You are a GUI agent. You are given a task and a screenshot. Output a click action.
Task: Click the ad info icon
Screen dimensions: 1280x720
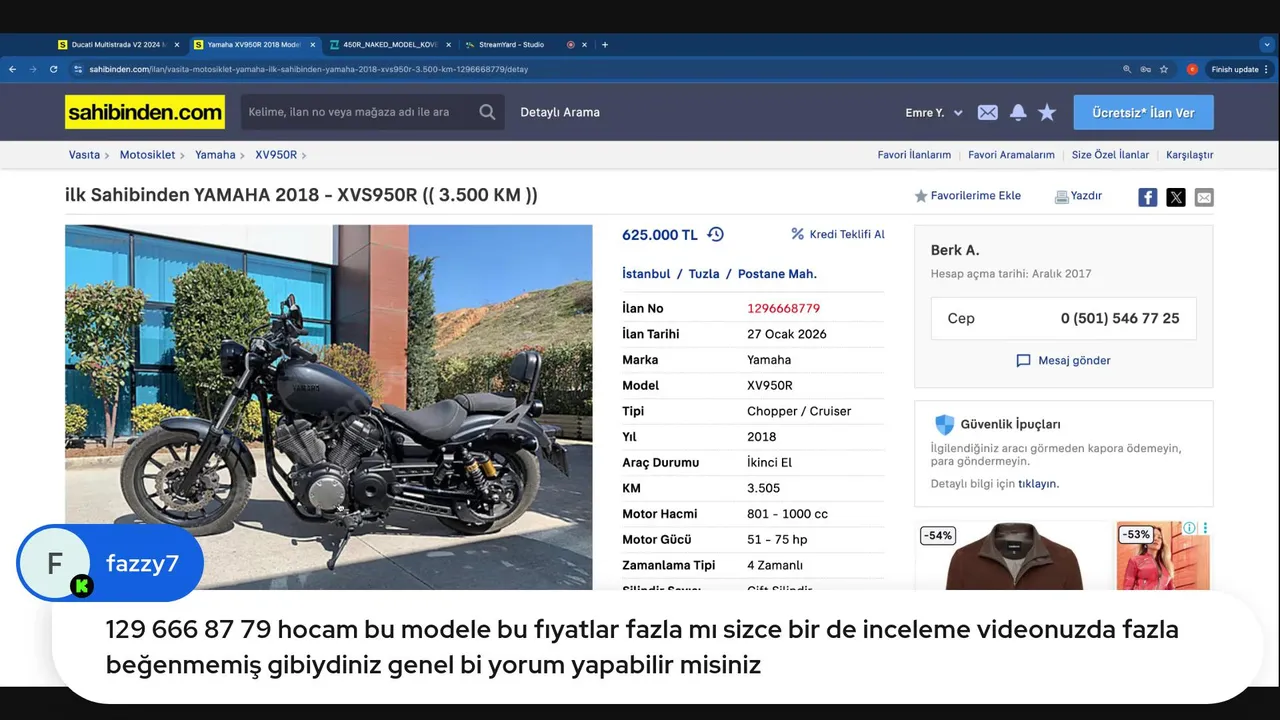1190,528
